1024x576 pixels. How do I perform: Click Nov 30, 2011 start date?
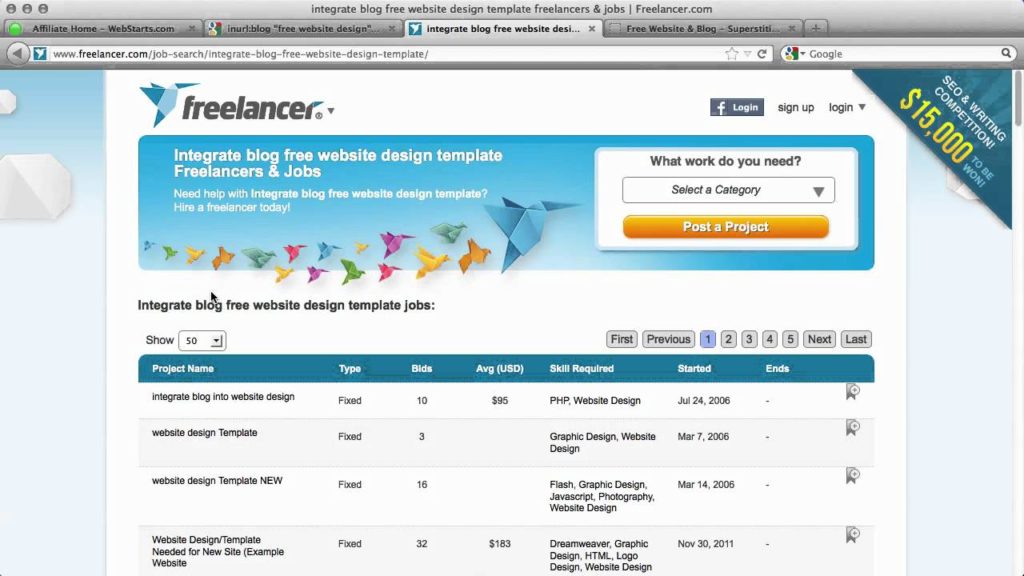point(705,543)
